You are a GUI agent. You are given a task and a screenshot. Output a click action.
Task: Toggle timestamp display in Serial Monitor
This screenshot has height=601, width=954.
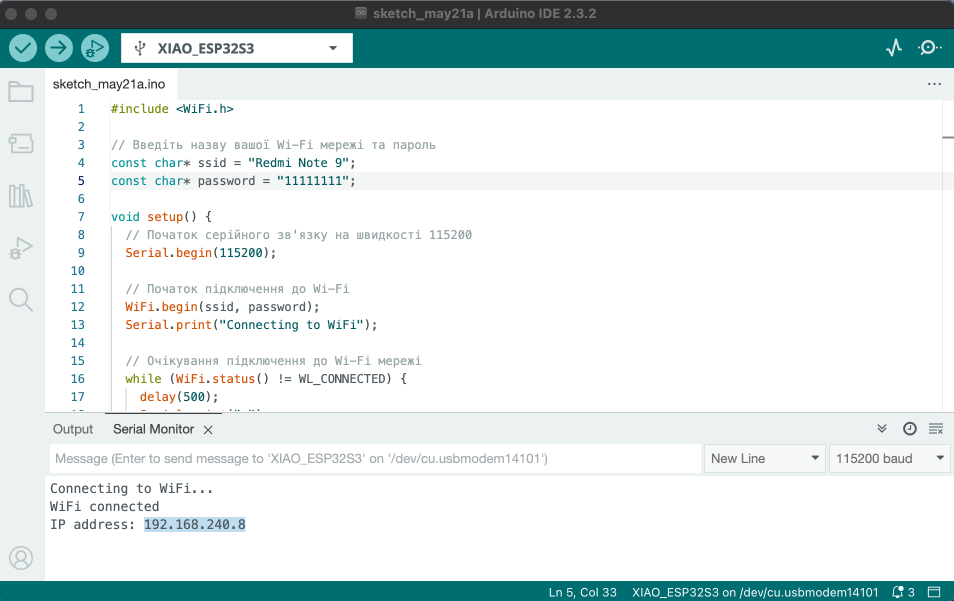pos(909,429)
